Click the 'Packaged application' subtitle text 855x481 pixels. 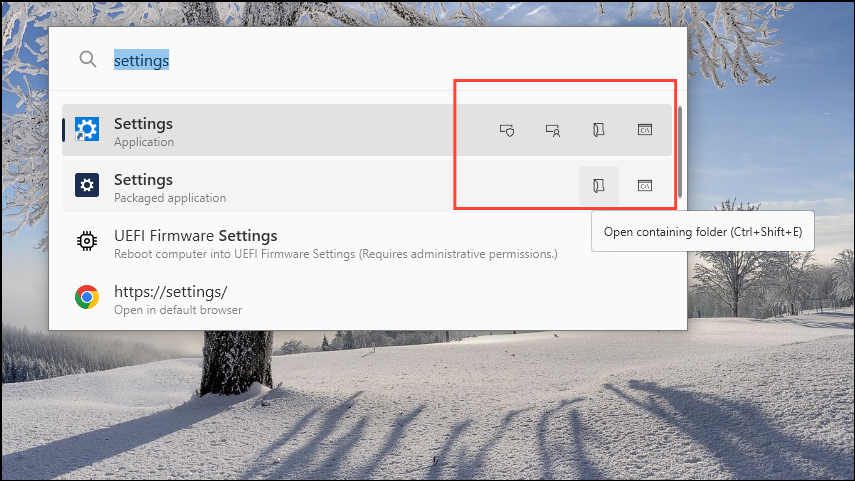point(170,198)
